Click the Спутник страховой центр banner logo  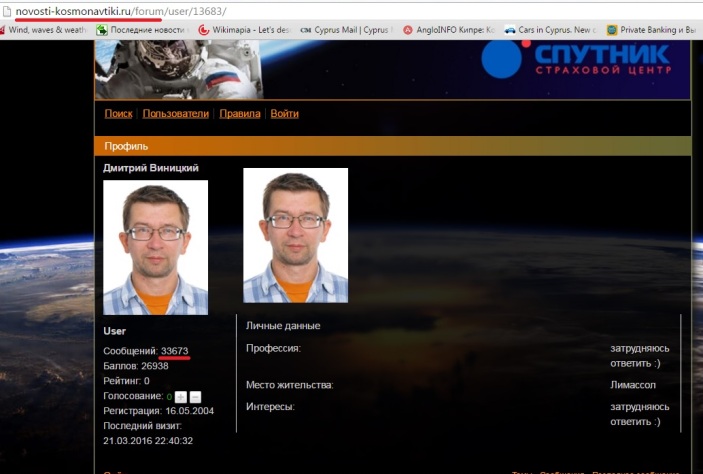coord(577,59)
